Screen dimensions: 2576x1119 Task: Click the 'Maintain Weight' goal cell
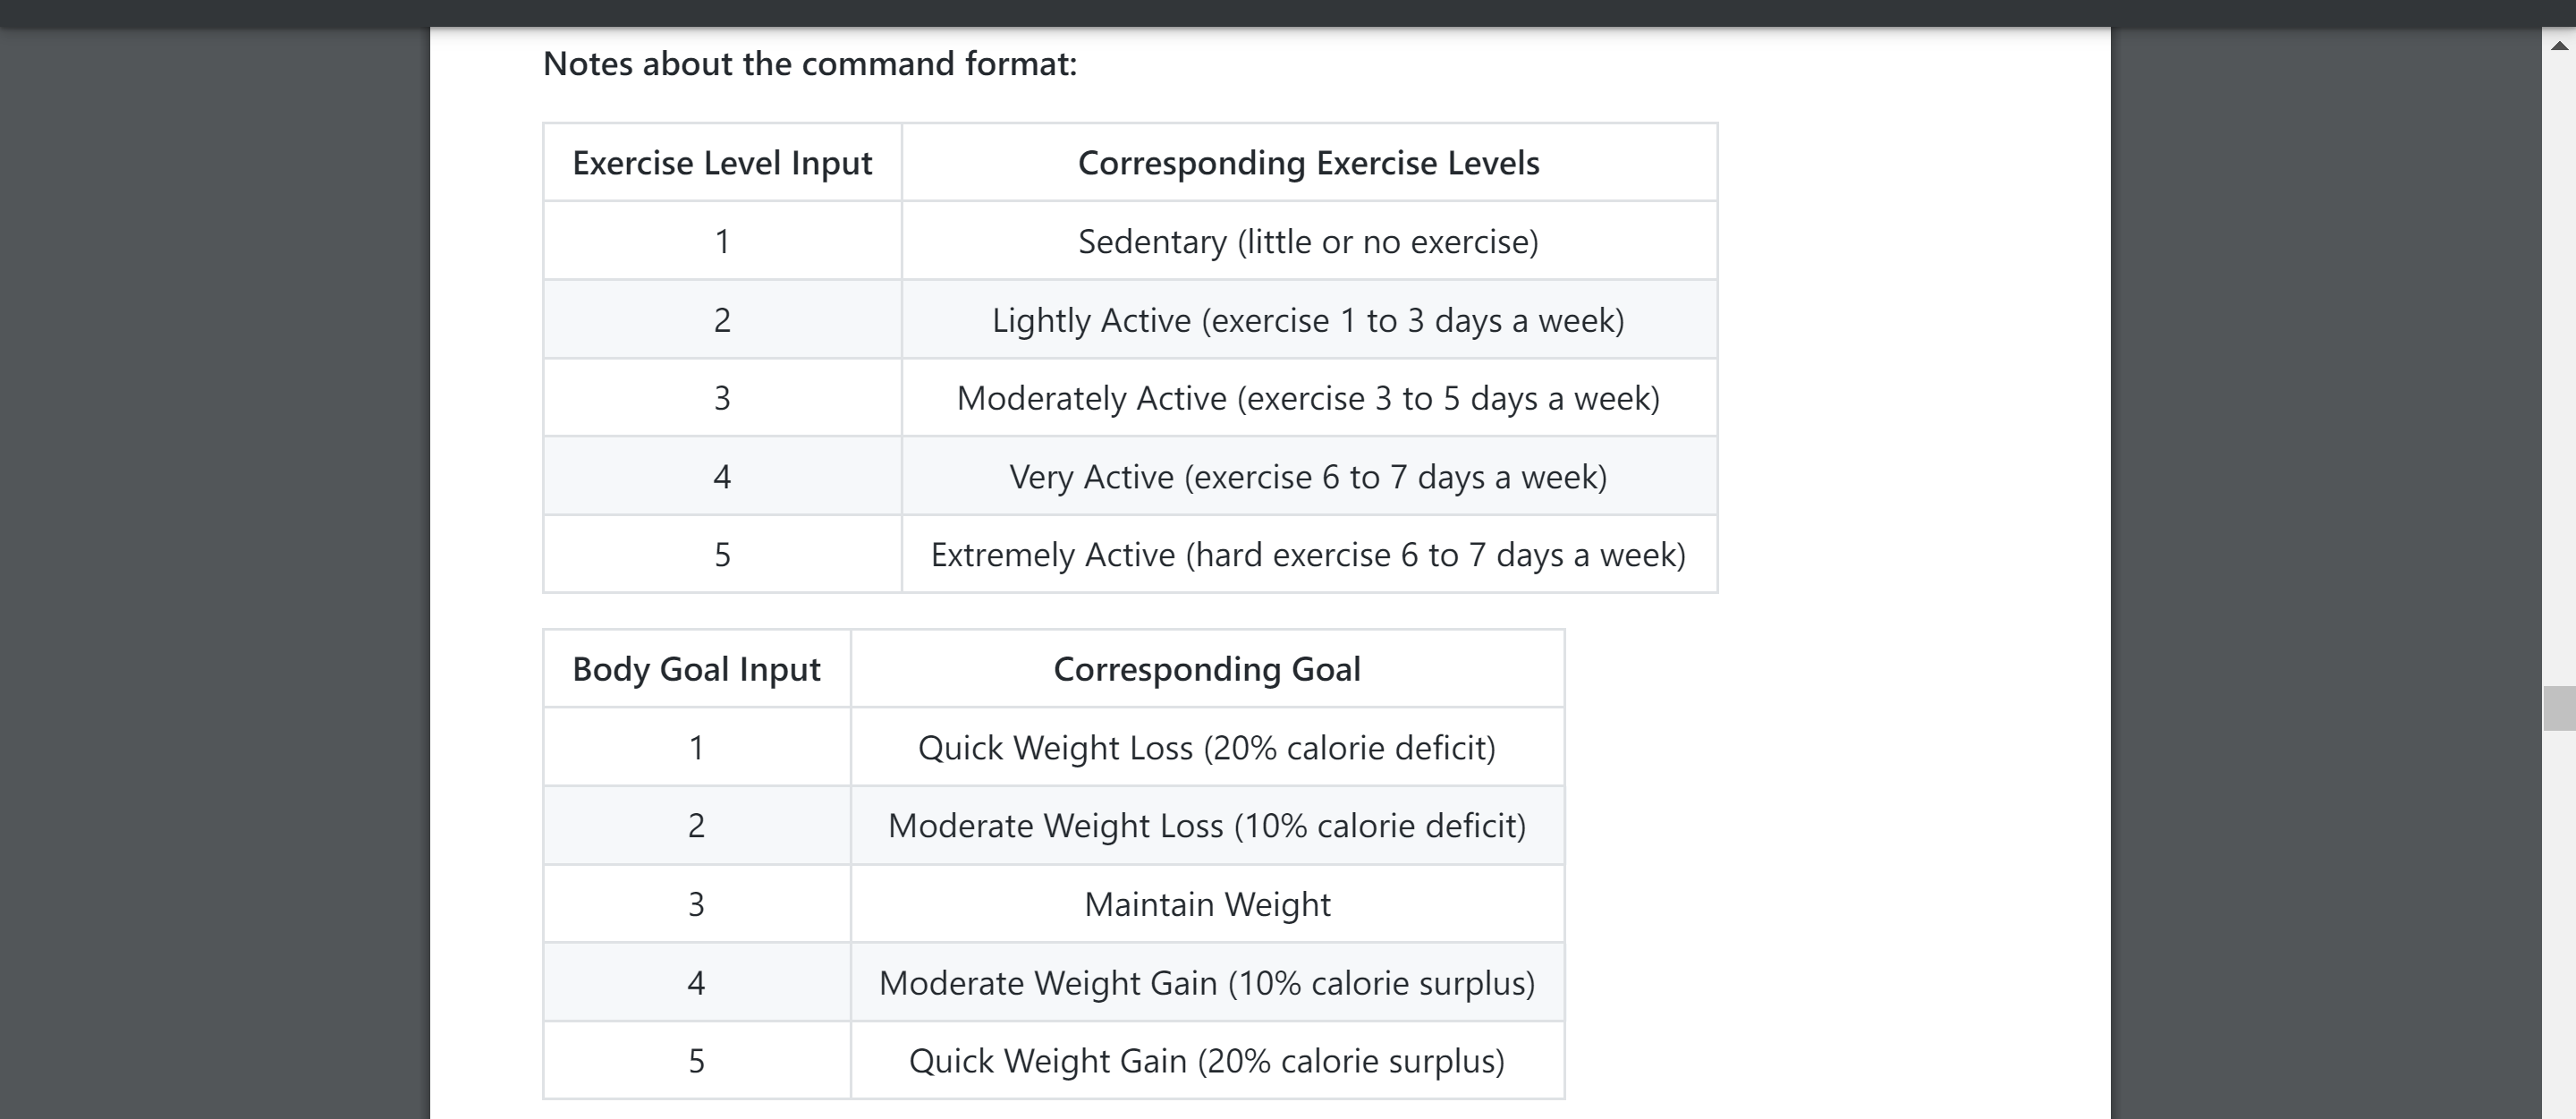click(x=1207, y=904)
